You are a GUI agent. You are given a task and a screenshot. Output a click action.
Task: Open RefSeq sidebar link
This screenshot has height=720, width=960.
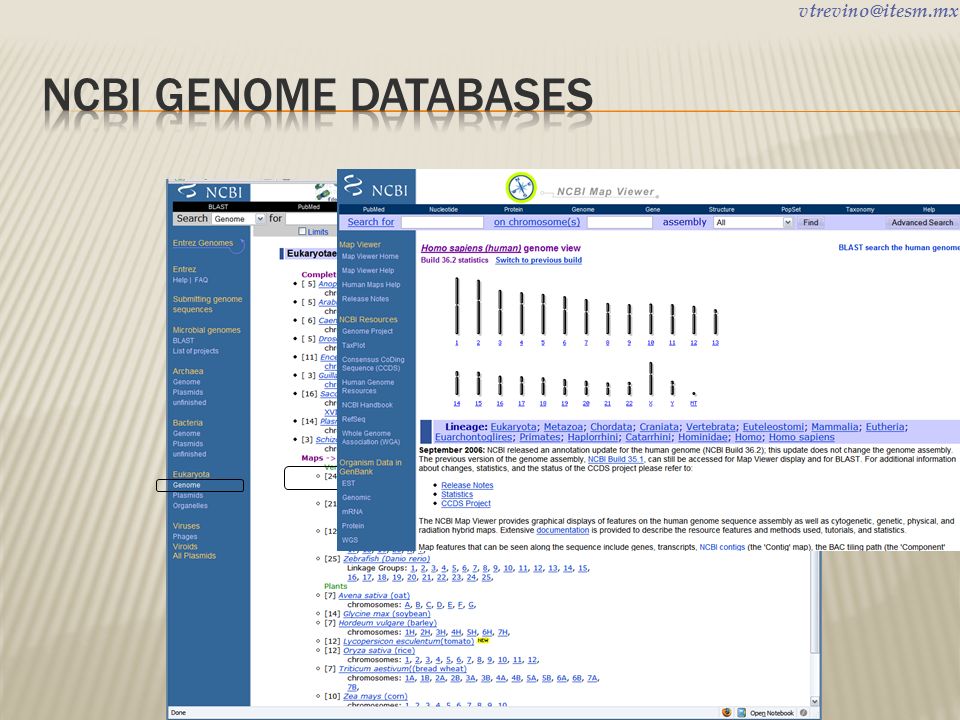click(353, 419)
